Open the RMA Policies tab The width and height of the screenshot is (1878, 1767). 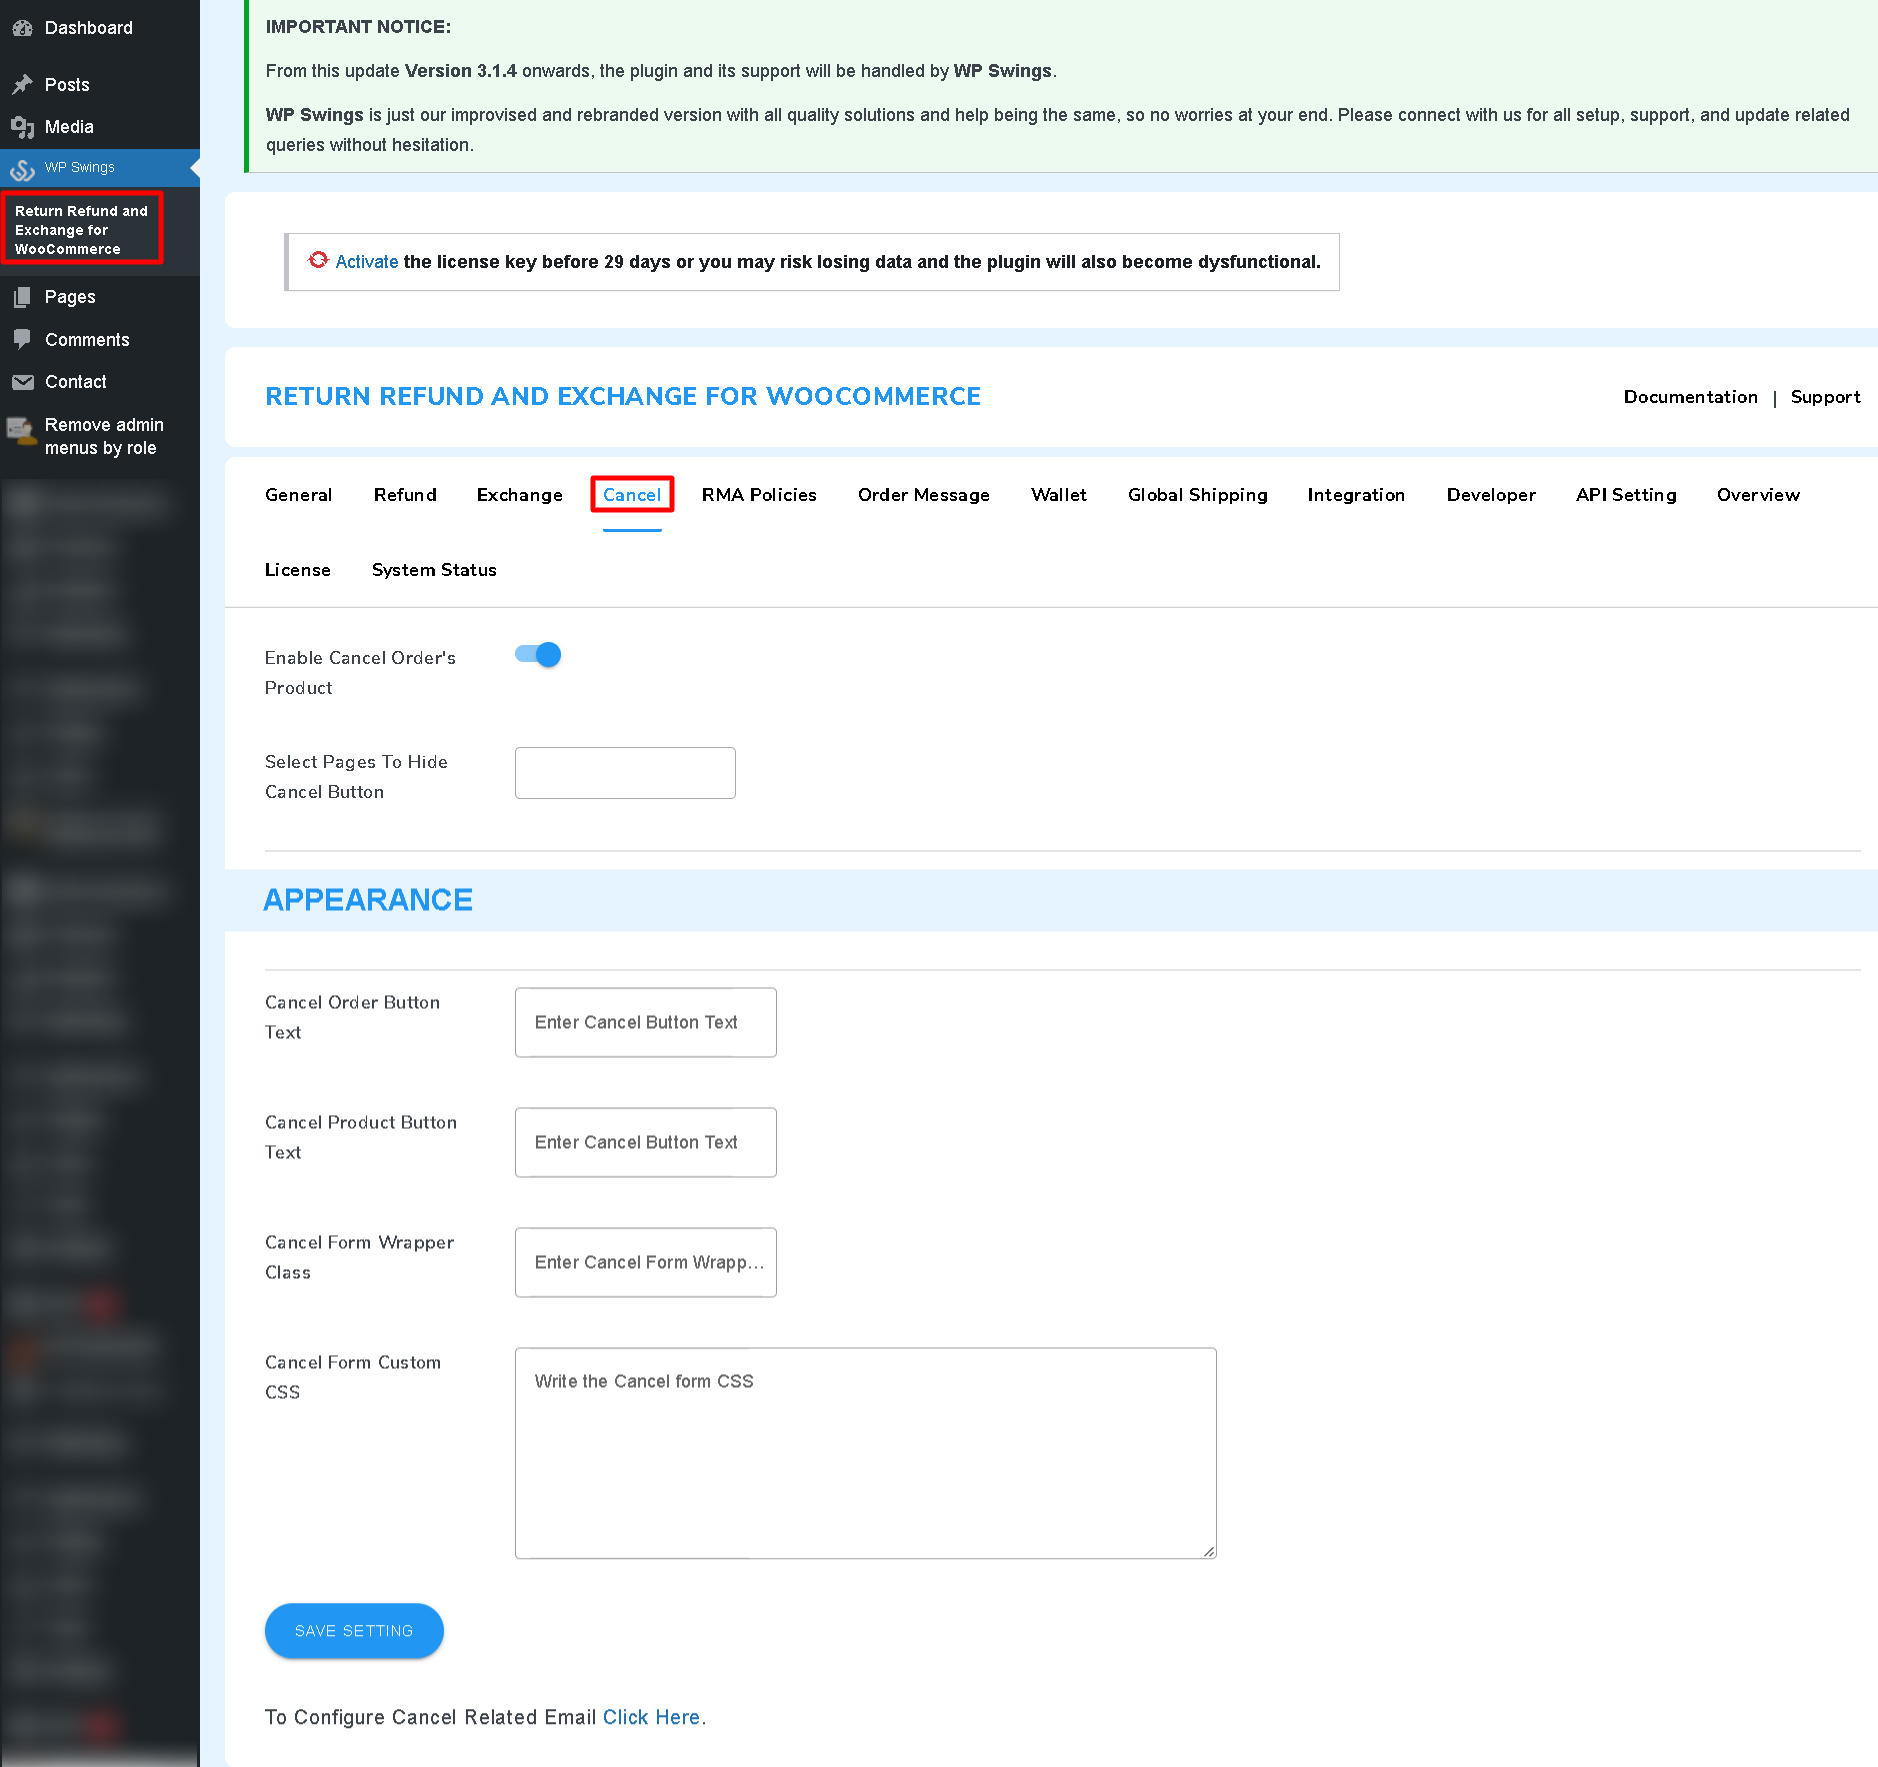click(x=759, y=495)
